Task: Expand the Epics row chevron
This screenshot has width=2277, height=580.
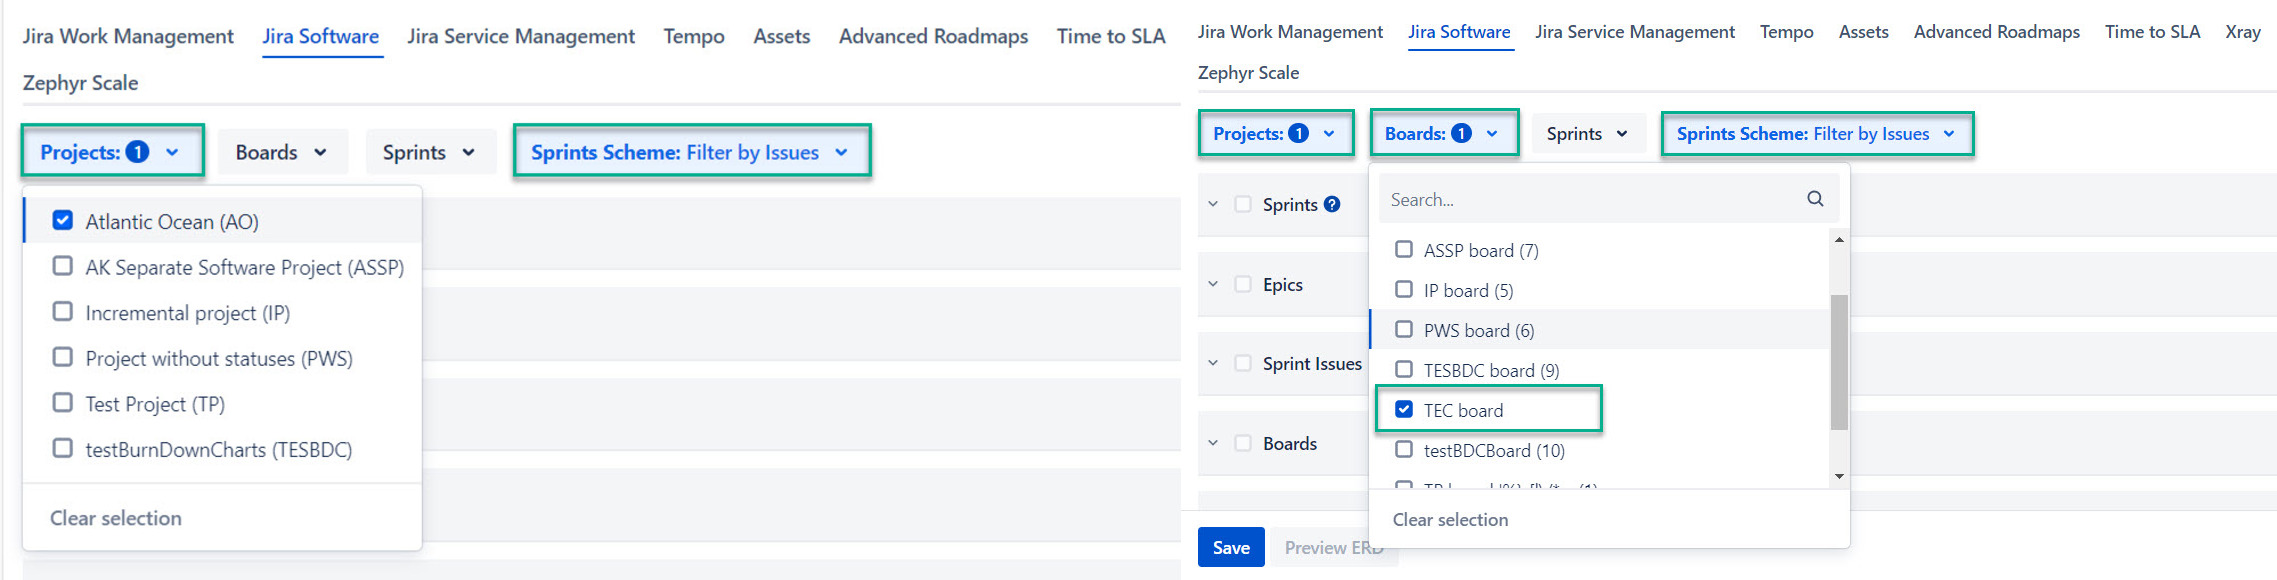Action: [x=1213, y=284]
